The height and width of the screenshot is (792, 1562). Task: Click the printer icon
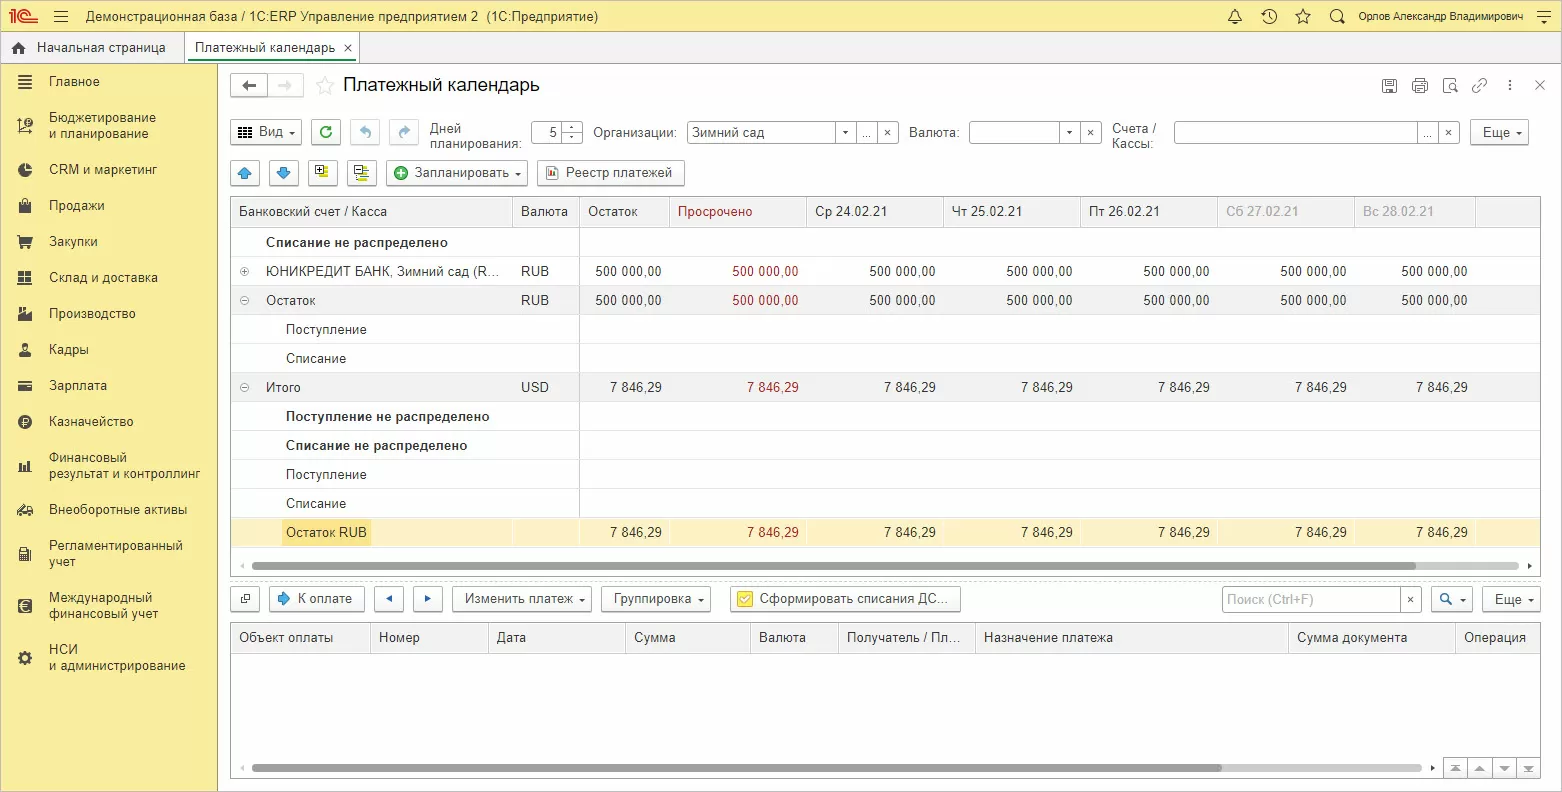pyautogui.click(x=1419, y=86)
